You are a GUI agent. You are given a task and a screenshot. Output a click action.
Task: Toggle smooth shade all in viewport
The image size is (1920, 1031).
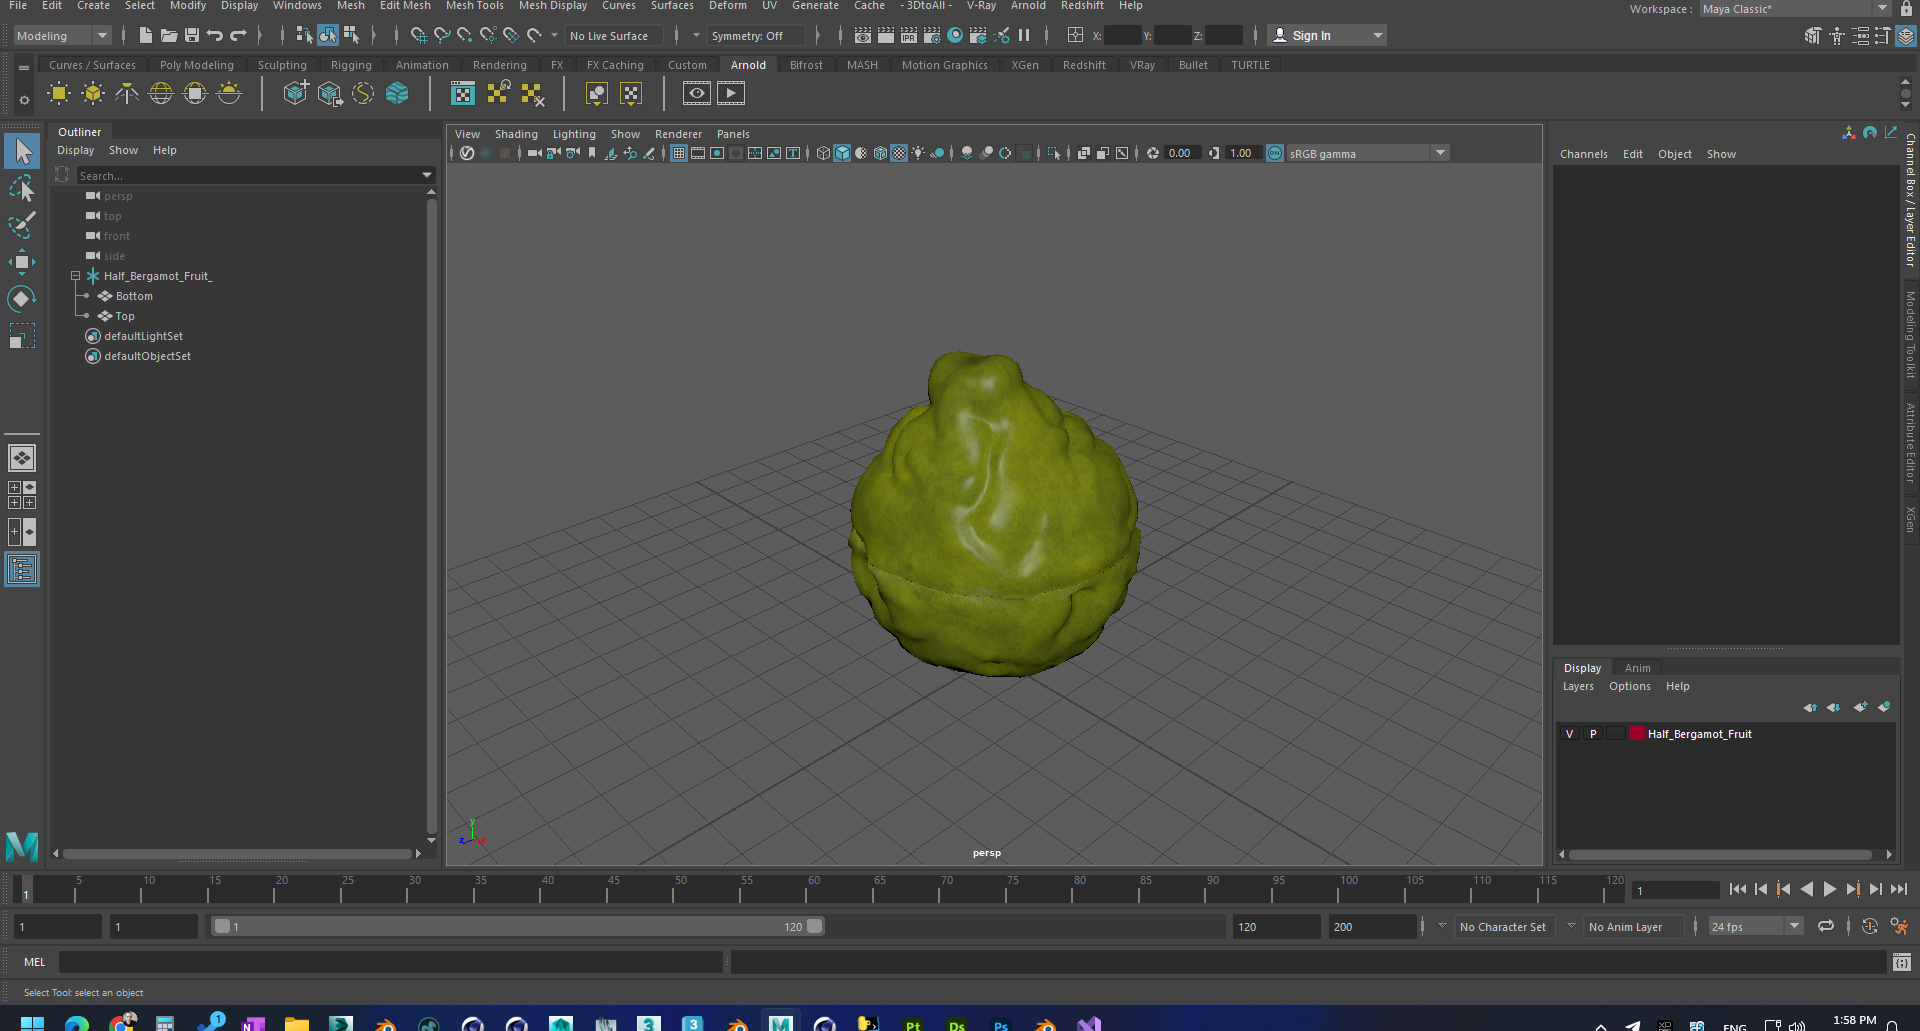[x=842, y=153]
